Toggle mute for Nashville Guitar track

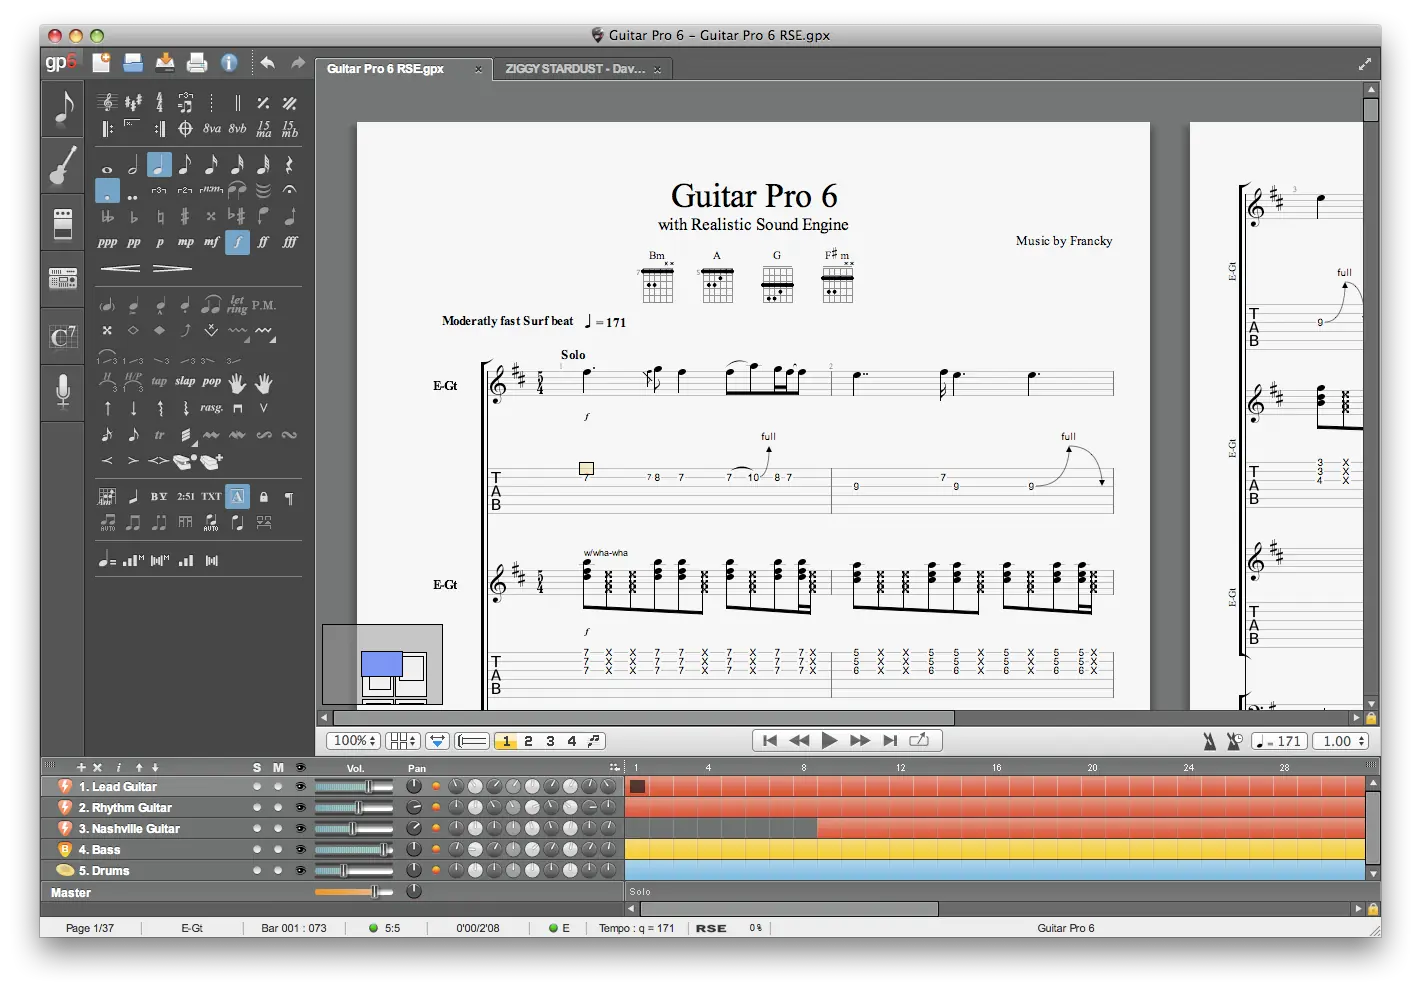point(278,829)
